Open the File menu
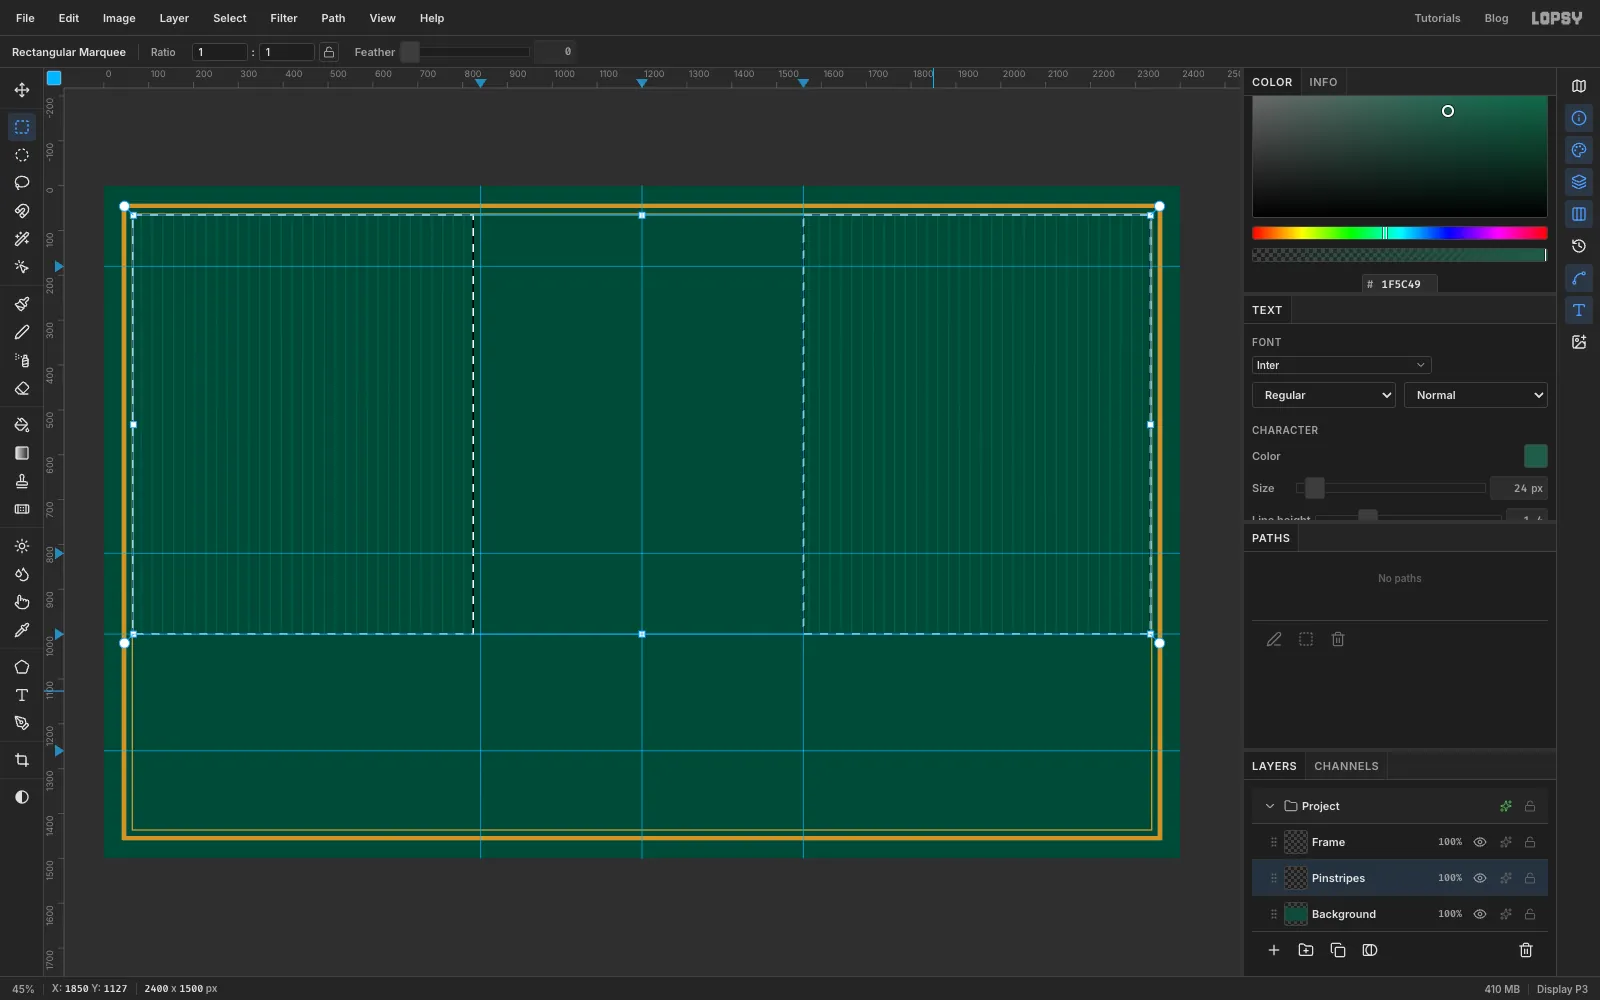Viewport: 1600px width, 1000px height. coord(25,18)
